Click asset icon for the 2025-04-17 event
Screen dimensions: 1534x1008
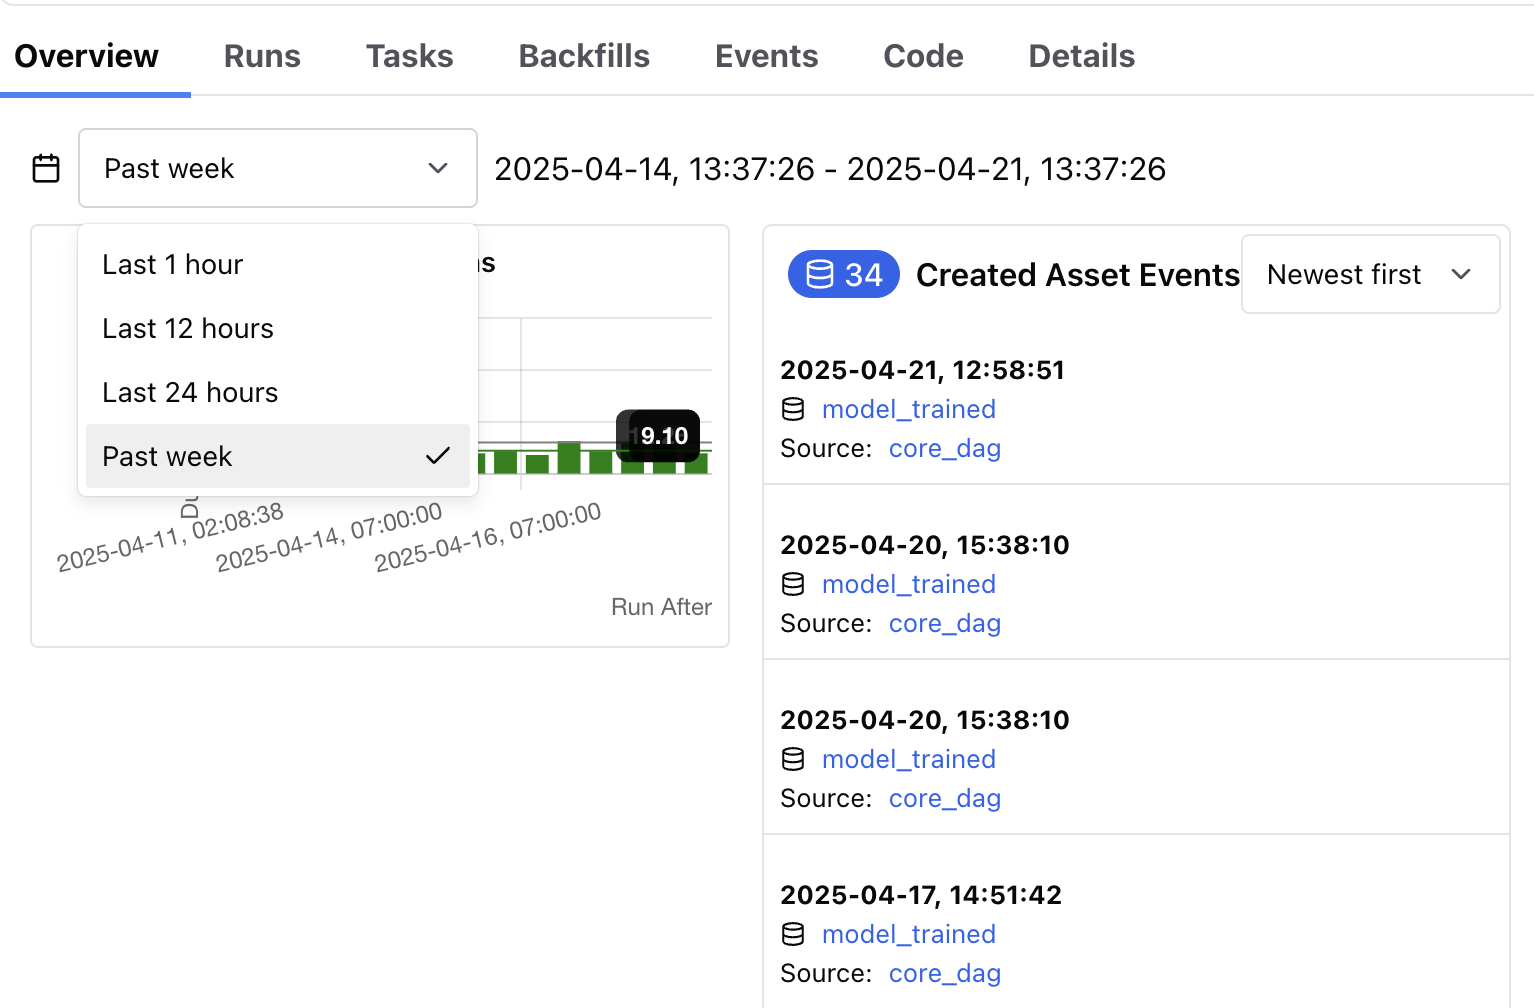pyautogui.click(x=793, y=934)
